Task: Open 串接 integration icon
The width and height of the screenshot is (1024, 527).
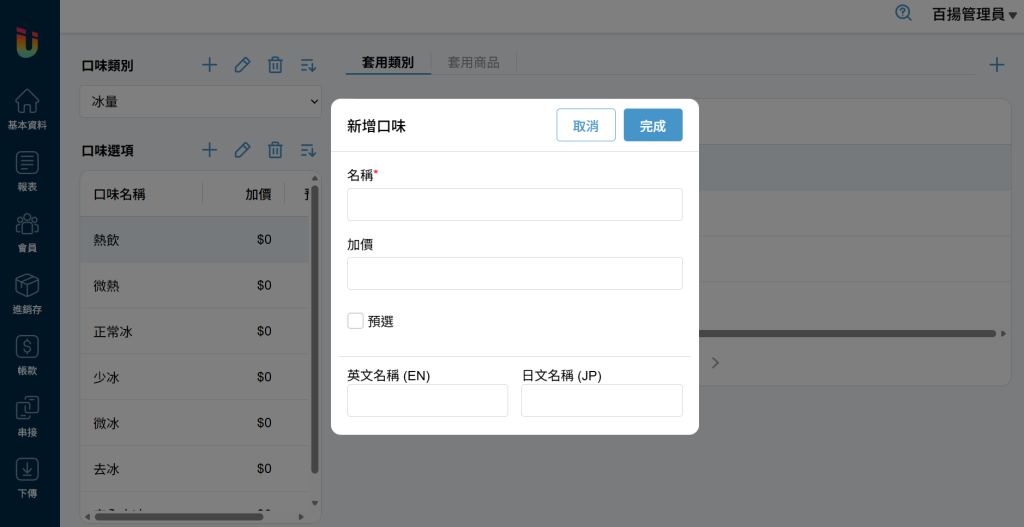Action: coord(28,415)
